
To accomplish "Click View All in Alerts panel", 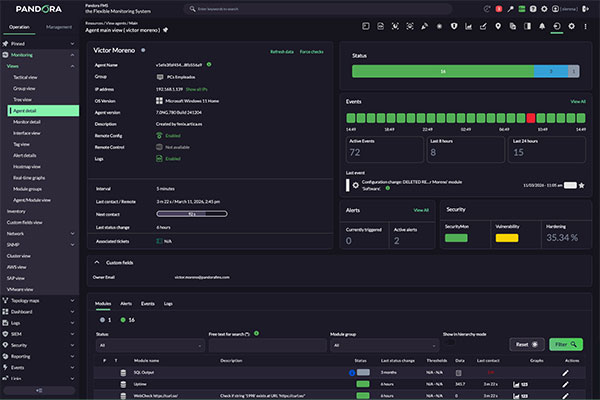I will (421, 210).
